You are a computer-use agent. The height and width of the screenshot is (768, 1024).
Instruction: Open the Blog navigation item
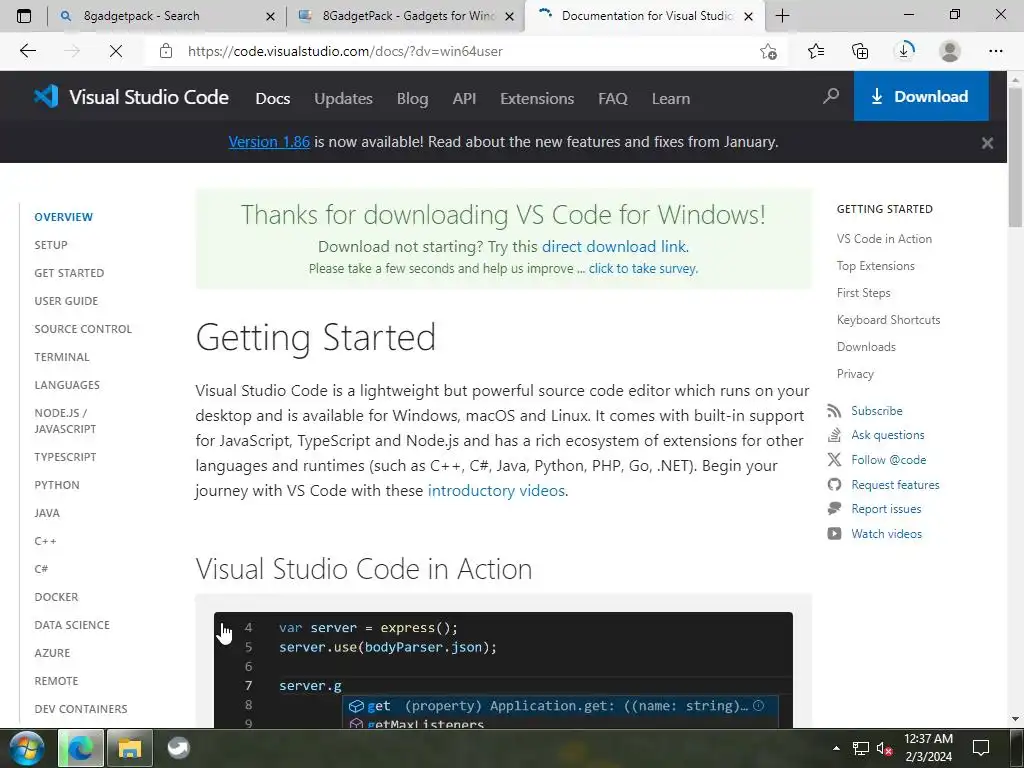(x=413, y=99)
